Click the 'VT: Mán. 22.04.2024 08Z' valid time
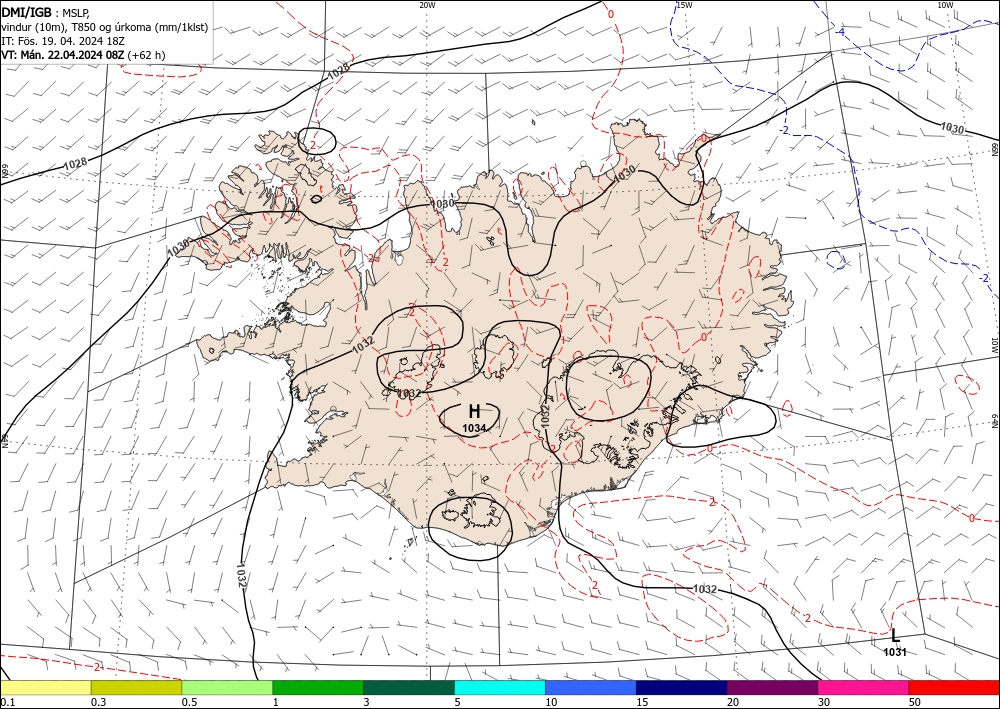The height and width of the screenshot is (709, 1000). click(62, 55)
